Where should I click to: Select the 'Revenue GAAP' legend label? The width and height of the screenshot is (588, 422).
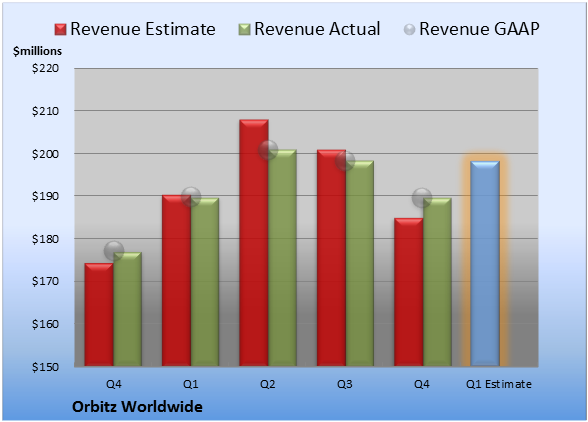(x=479, y=29)
